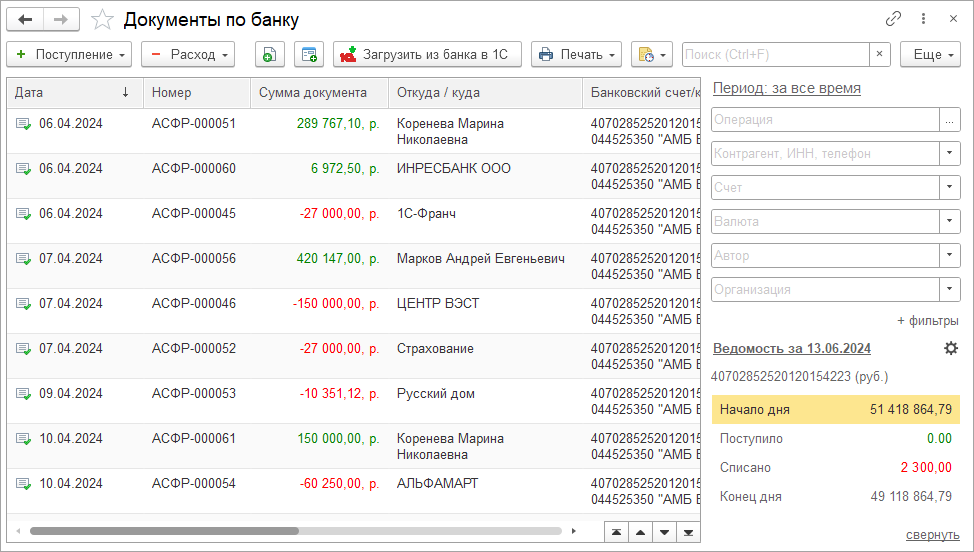Viewport: 974px width, 552px height.
Task: Click the back navigation arrow
Action: tap(26, 20)
